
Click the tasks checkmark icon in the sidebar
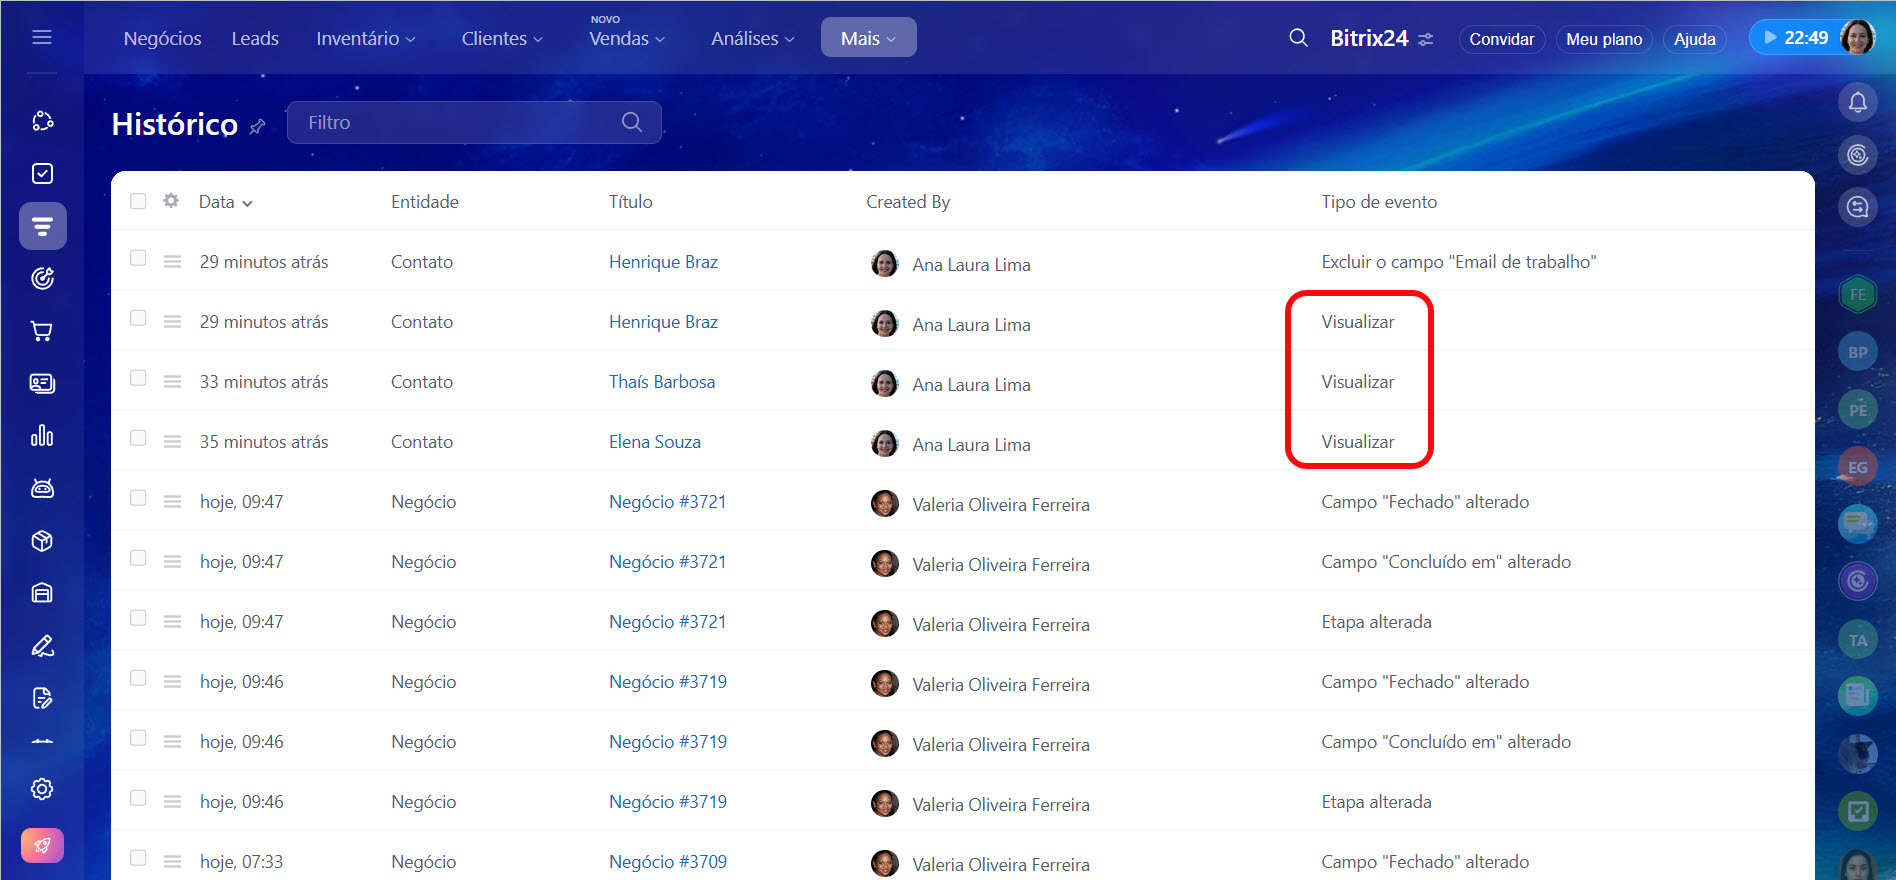42,173
